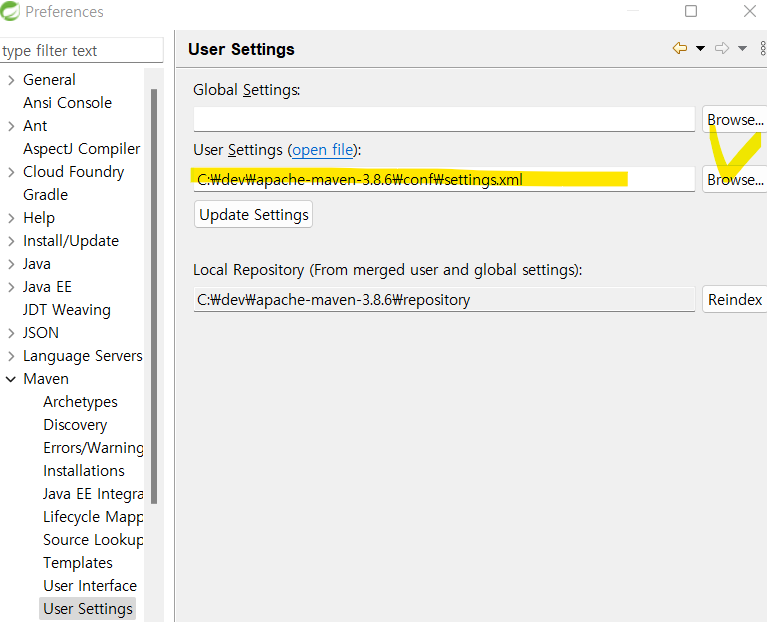Expand the Language Servers node
Image resolution: width=767 pixels, height=622 pixels.
point(11,355)
